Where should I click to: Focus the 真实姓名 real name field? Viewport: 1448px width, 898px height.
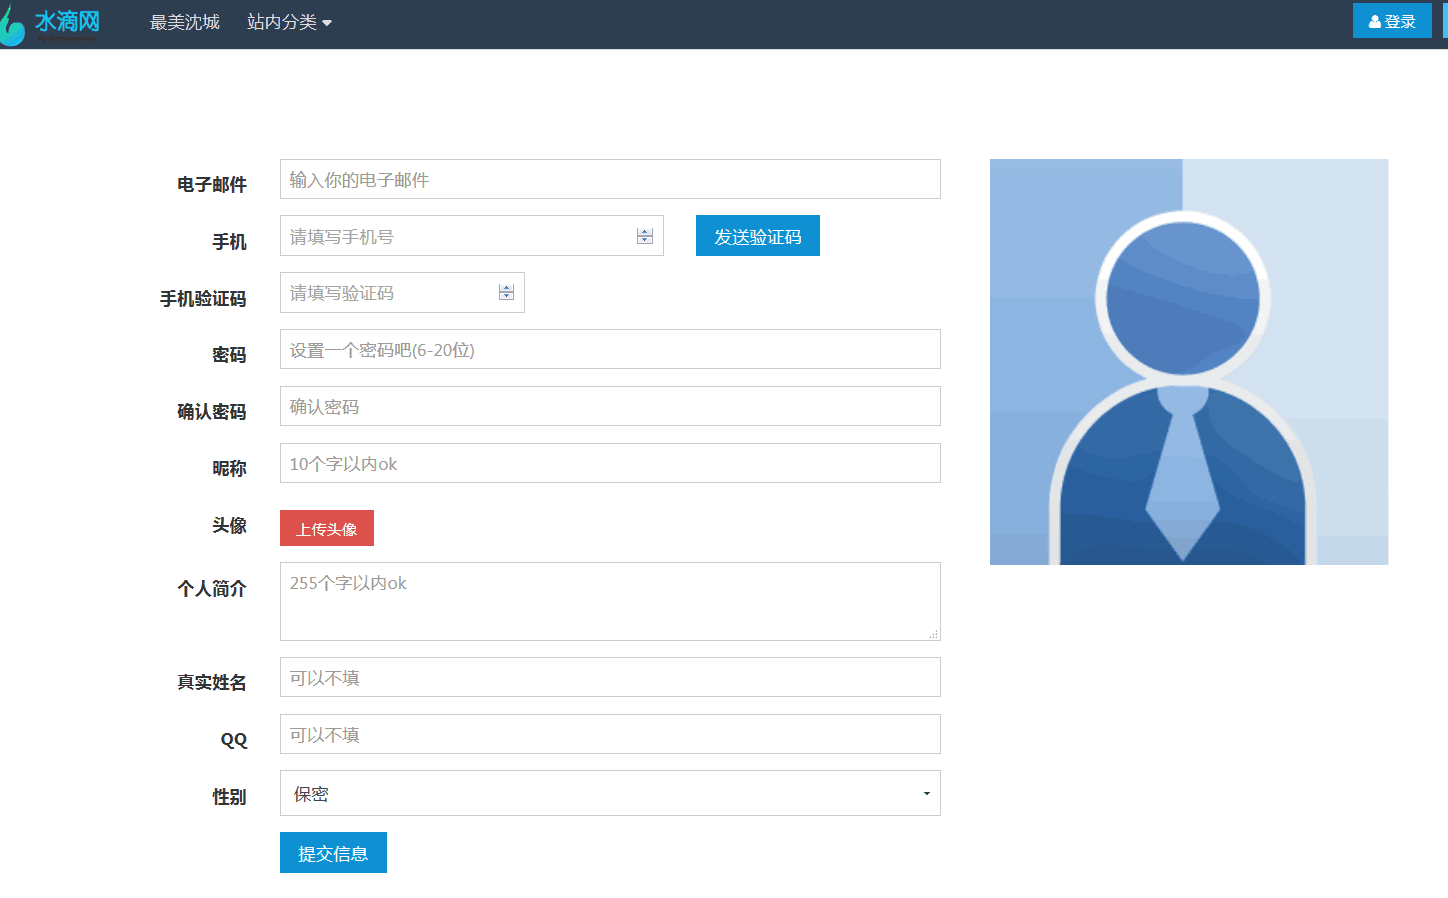(610, 678)
